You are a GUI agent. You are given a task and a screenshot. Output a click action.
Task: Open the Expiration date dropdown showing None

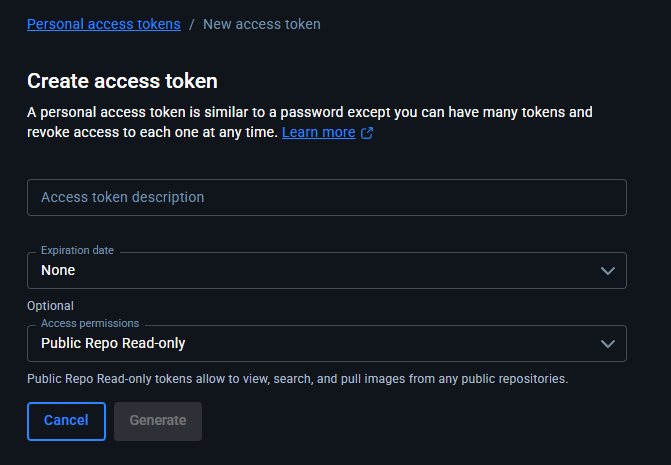(326, 270)
